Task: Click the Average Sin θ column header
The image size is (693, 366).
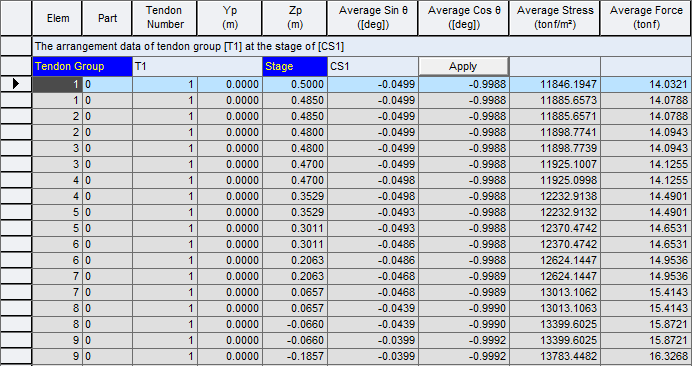Action: click(x=373, y=18)
